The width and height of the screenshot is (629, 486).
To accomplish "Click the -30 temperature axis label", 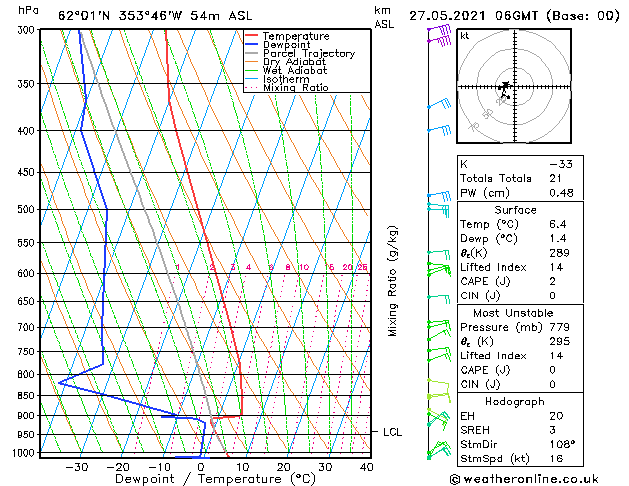I will [x=77, y=467].
